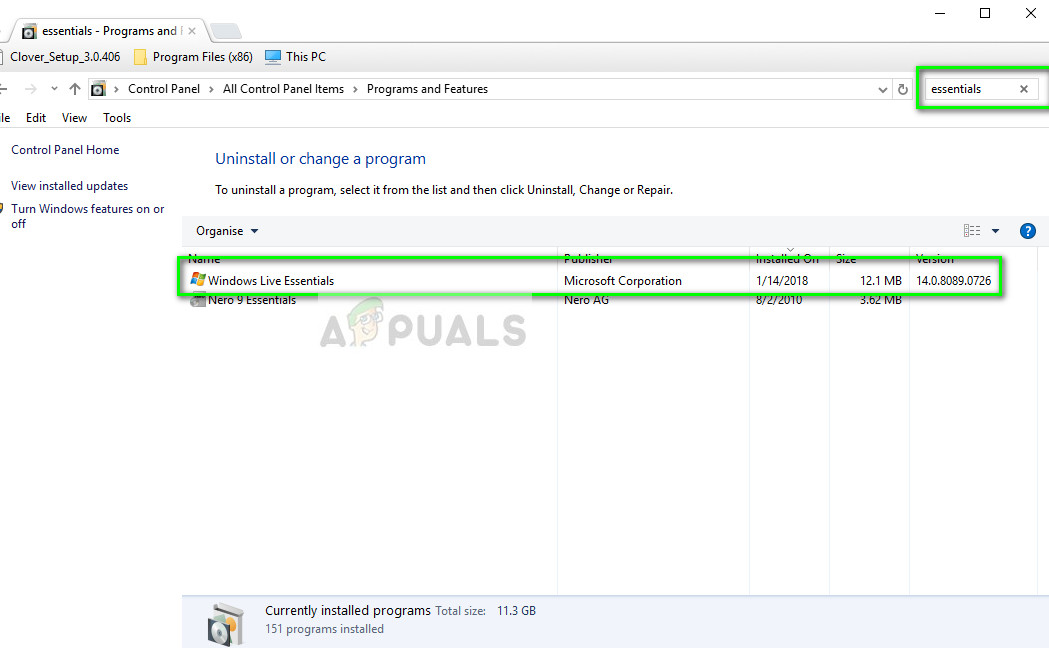
Task: Minimize the window
Action: tap(940, 13)
